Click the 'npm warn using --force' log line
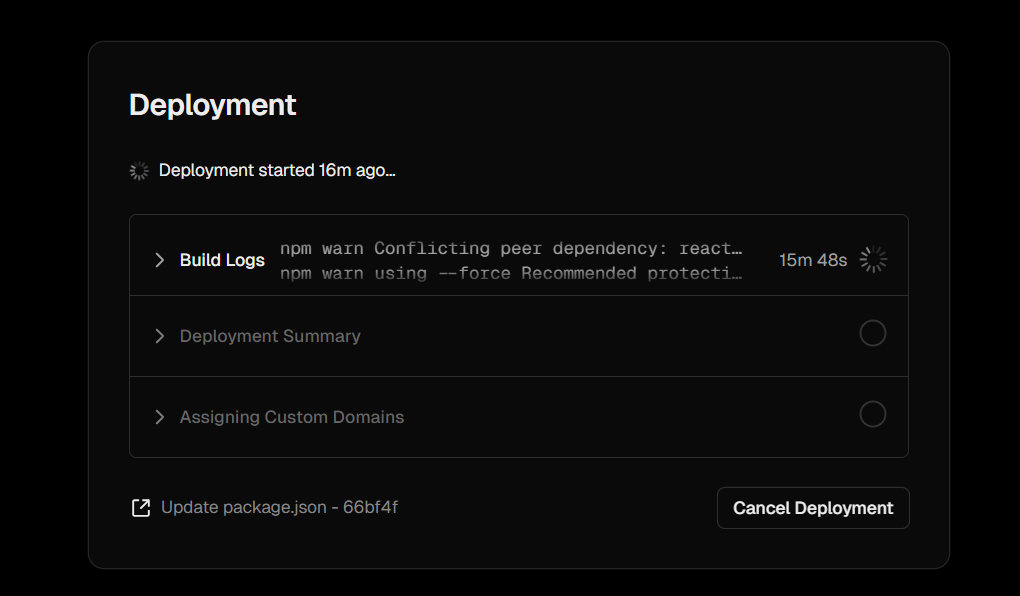Image resolution: width=1020 pixels, height=596 pixels. (x=511, y=273)
